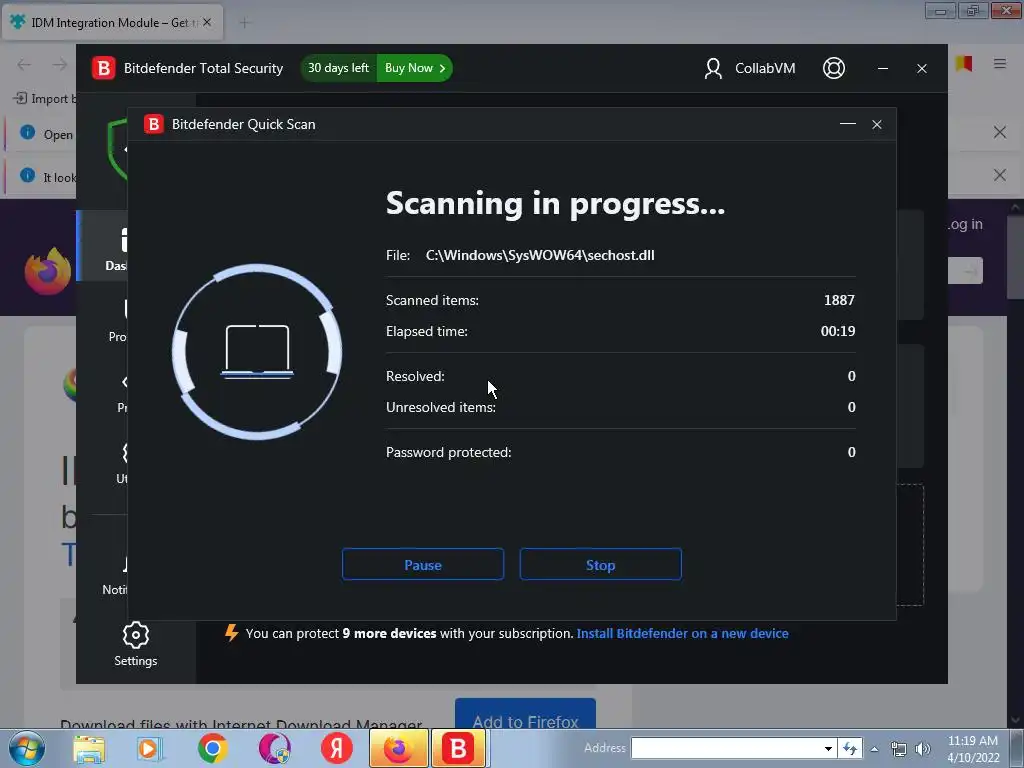Close the Bitdefender Total Security window
Screen dimensions: 1024x768
click(921, 68)
